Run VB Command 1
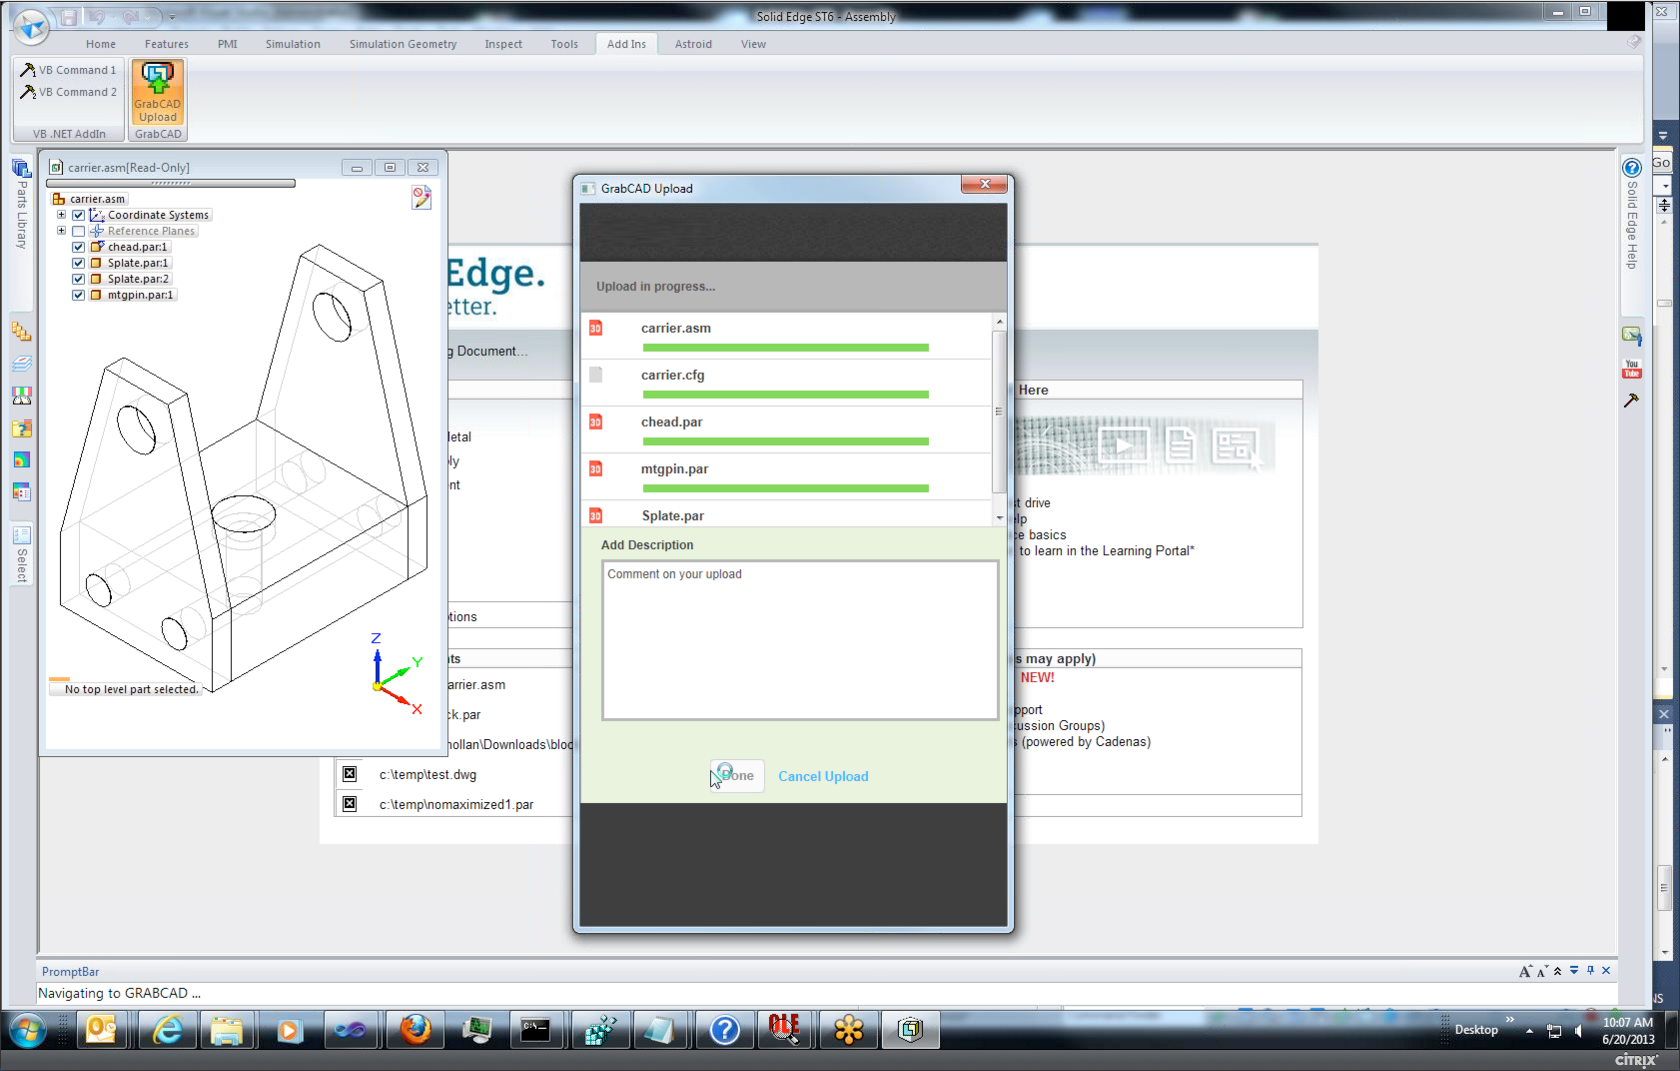Screen dimensions: 1680x1071 coord(69,70)
